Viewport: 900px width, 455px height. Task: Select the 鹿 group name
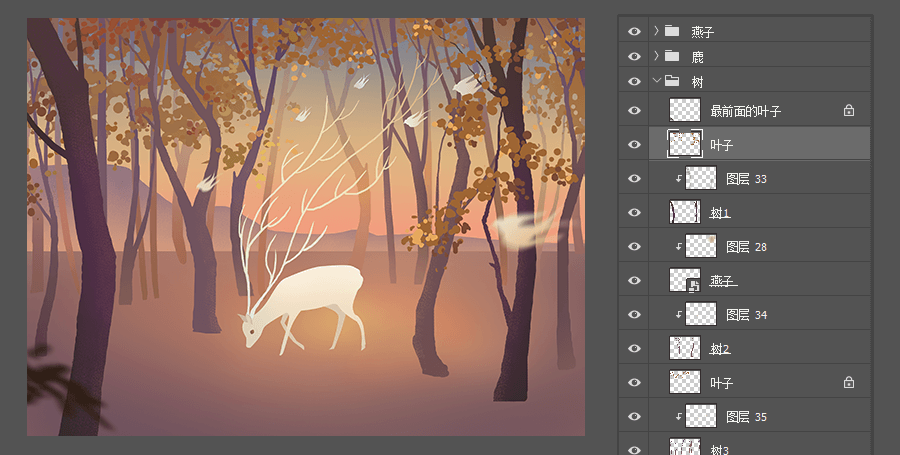click(x=697, y=57)
